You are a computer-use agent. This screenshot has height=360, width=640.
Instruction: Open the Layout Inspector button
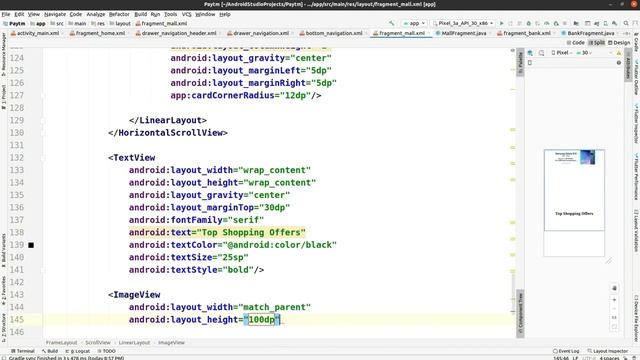click(607, 351)
